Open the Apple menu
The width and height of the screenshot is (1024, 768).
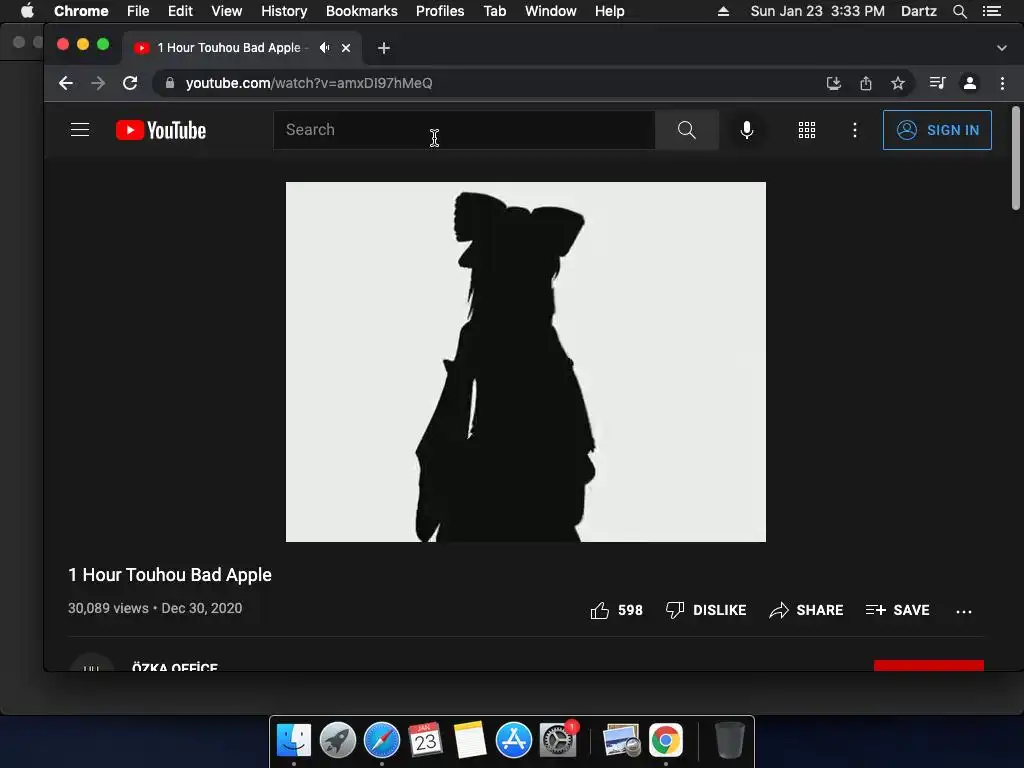pos(27,11)
